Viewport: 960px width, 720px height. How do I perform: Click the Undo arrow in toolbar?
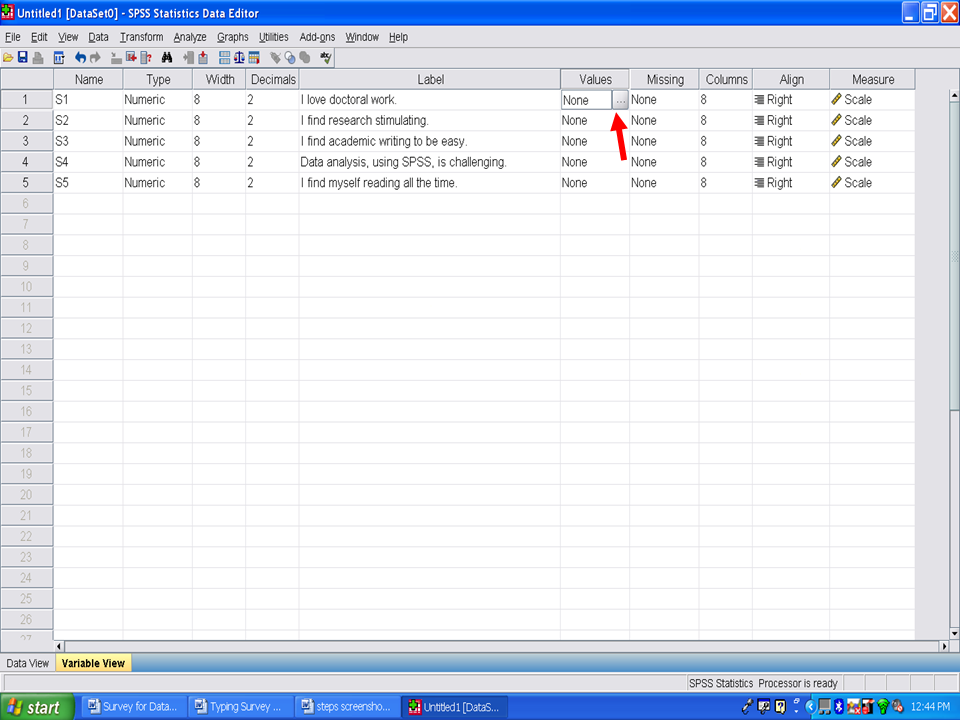click(x=81, y=58)
